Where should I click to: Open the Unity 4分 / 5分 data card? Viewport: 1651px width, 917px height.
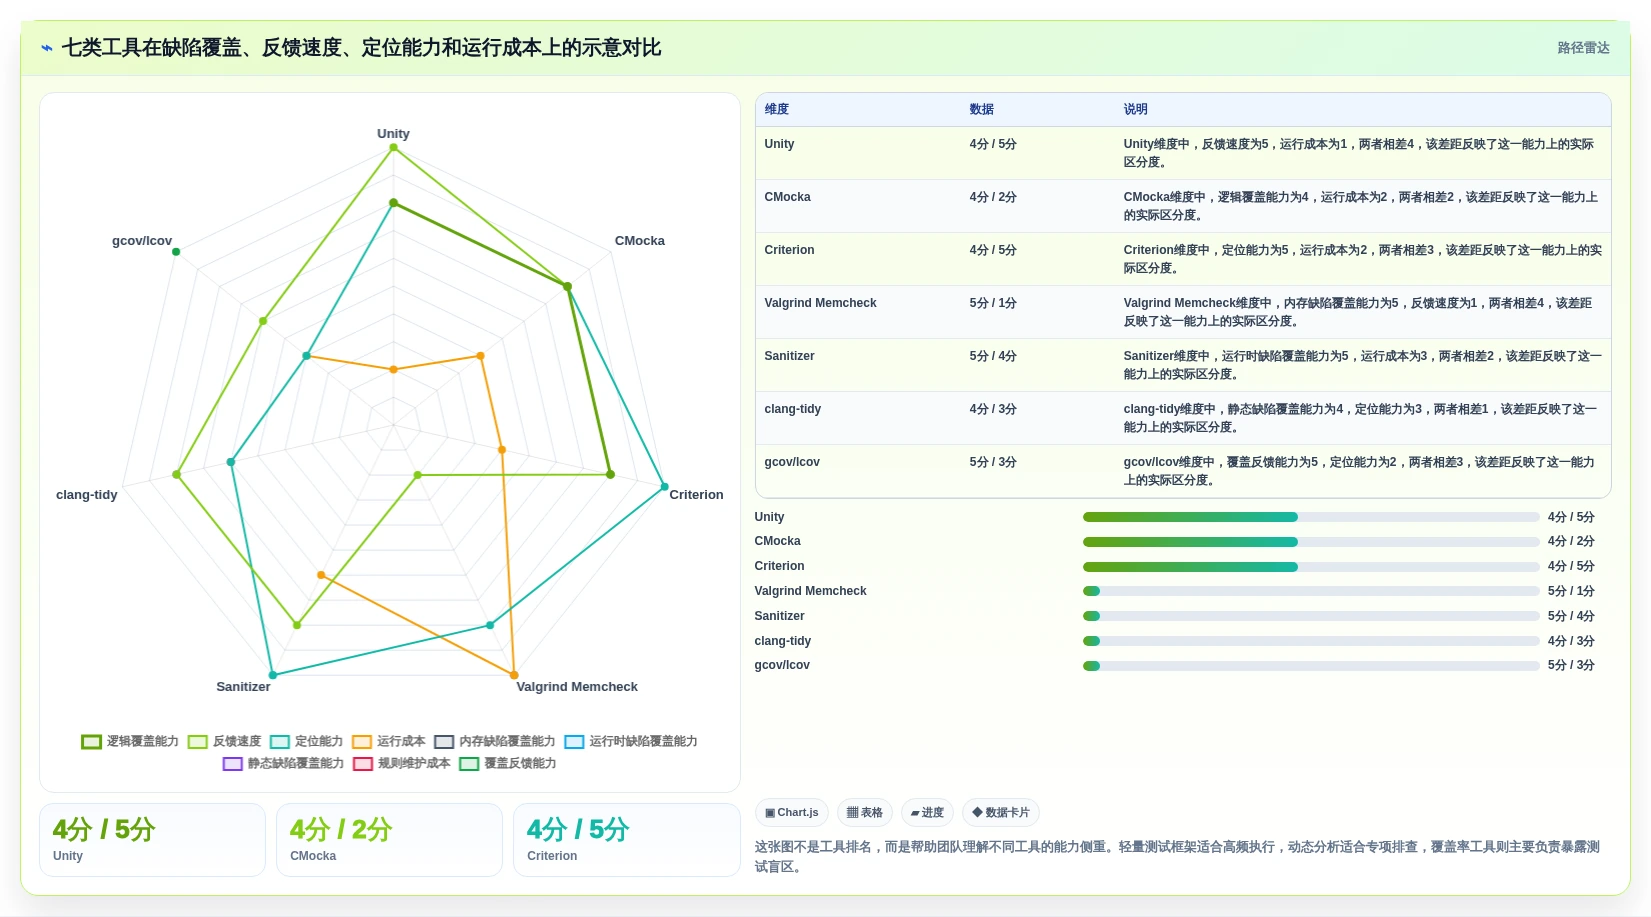point(152,840)
